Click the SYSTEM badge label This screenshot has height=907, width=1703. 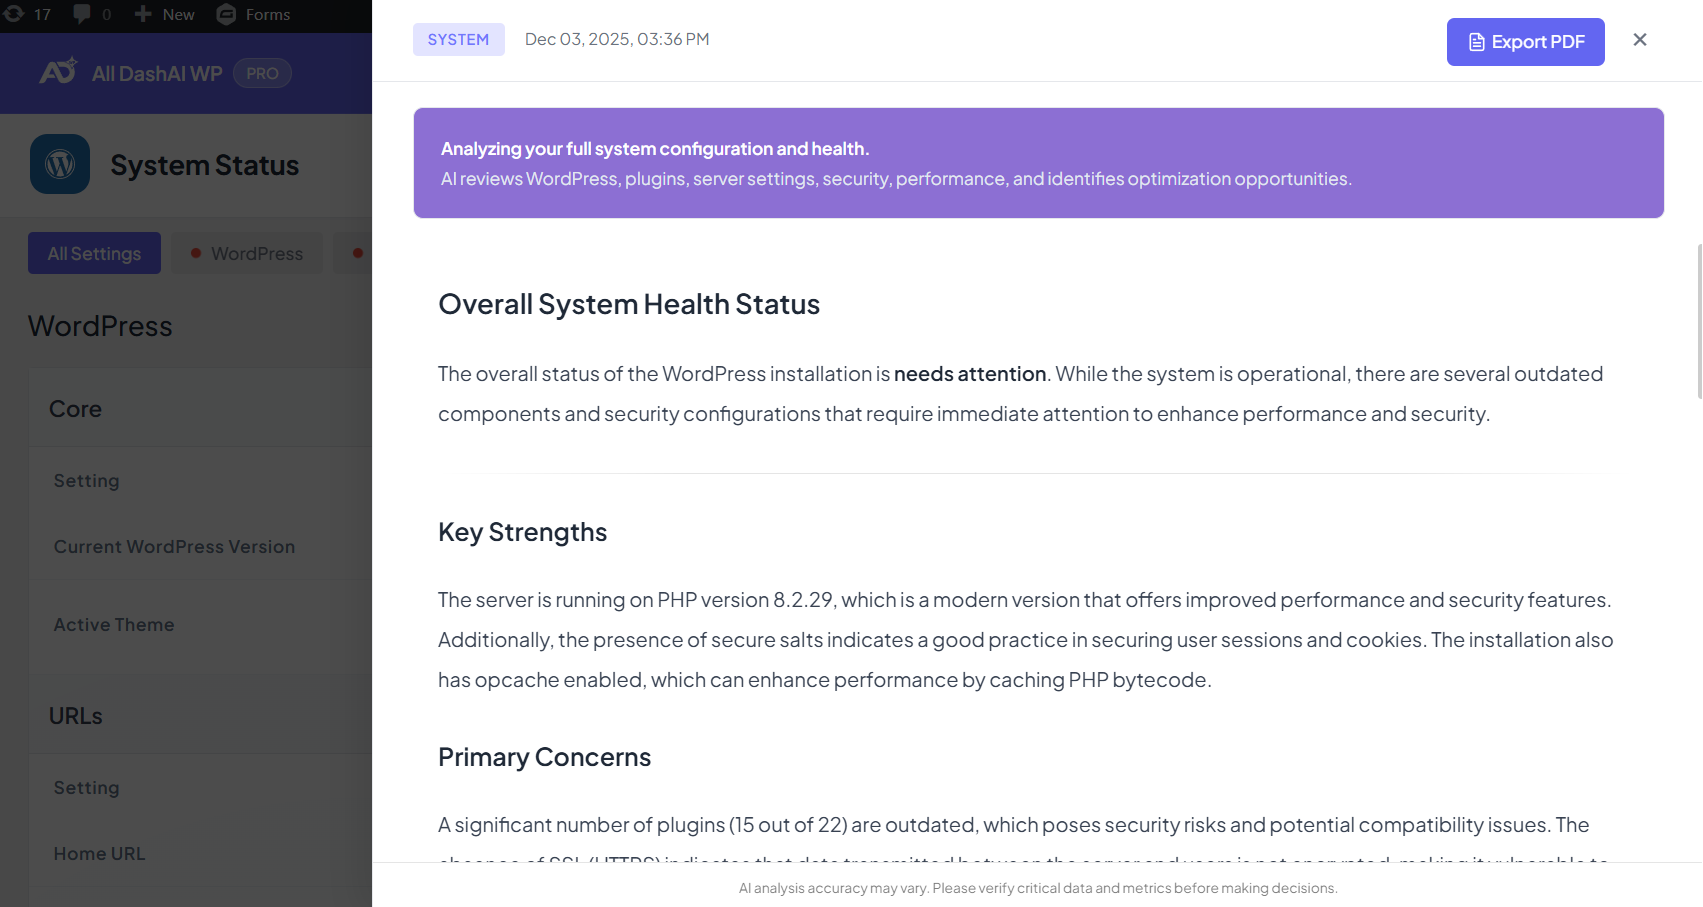pyautogui.click(x=458, y=40)
